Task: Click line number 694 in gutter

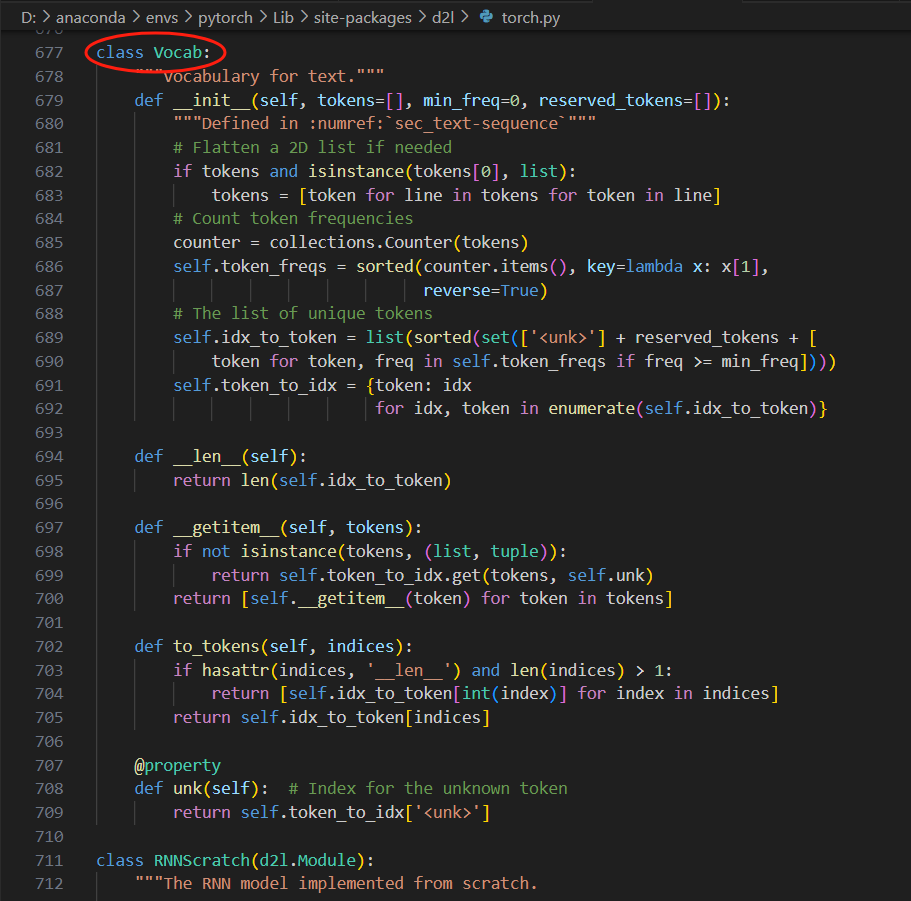Action: point(49,457)
